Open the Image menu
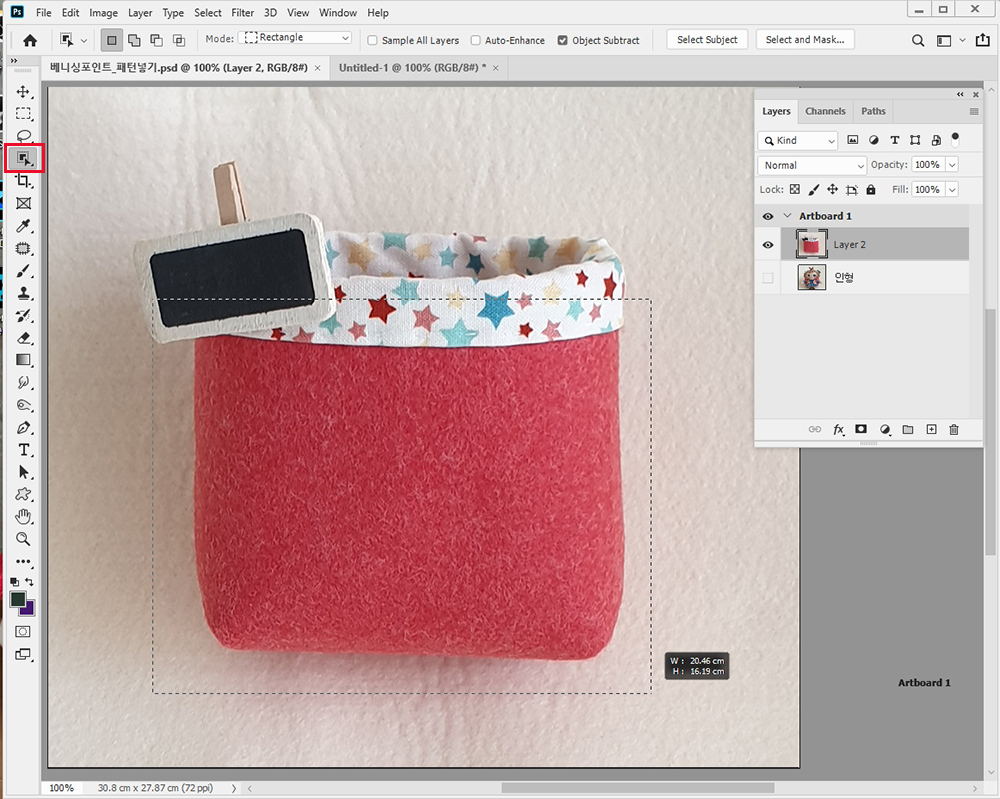The height and width of the screenshot is (799, 1000). click(x=103, y=13)
